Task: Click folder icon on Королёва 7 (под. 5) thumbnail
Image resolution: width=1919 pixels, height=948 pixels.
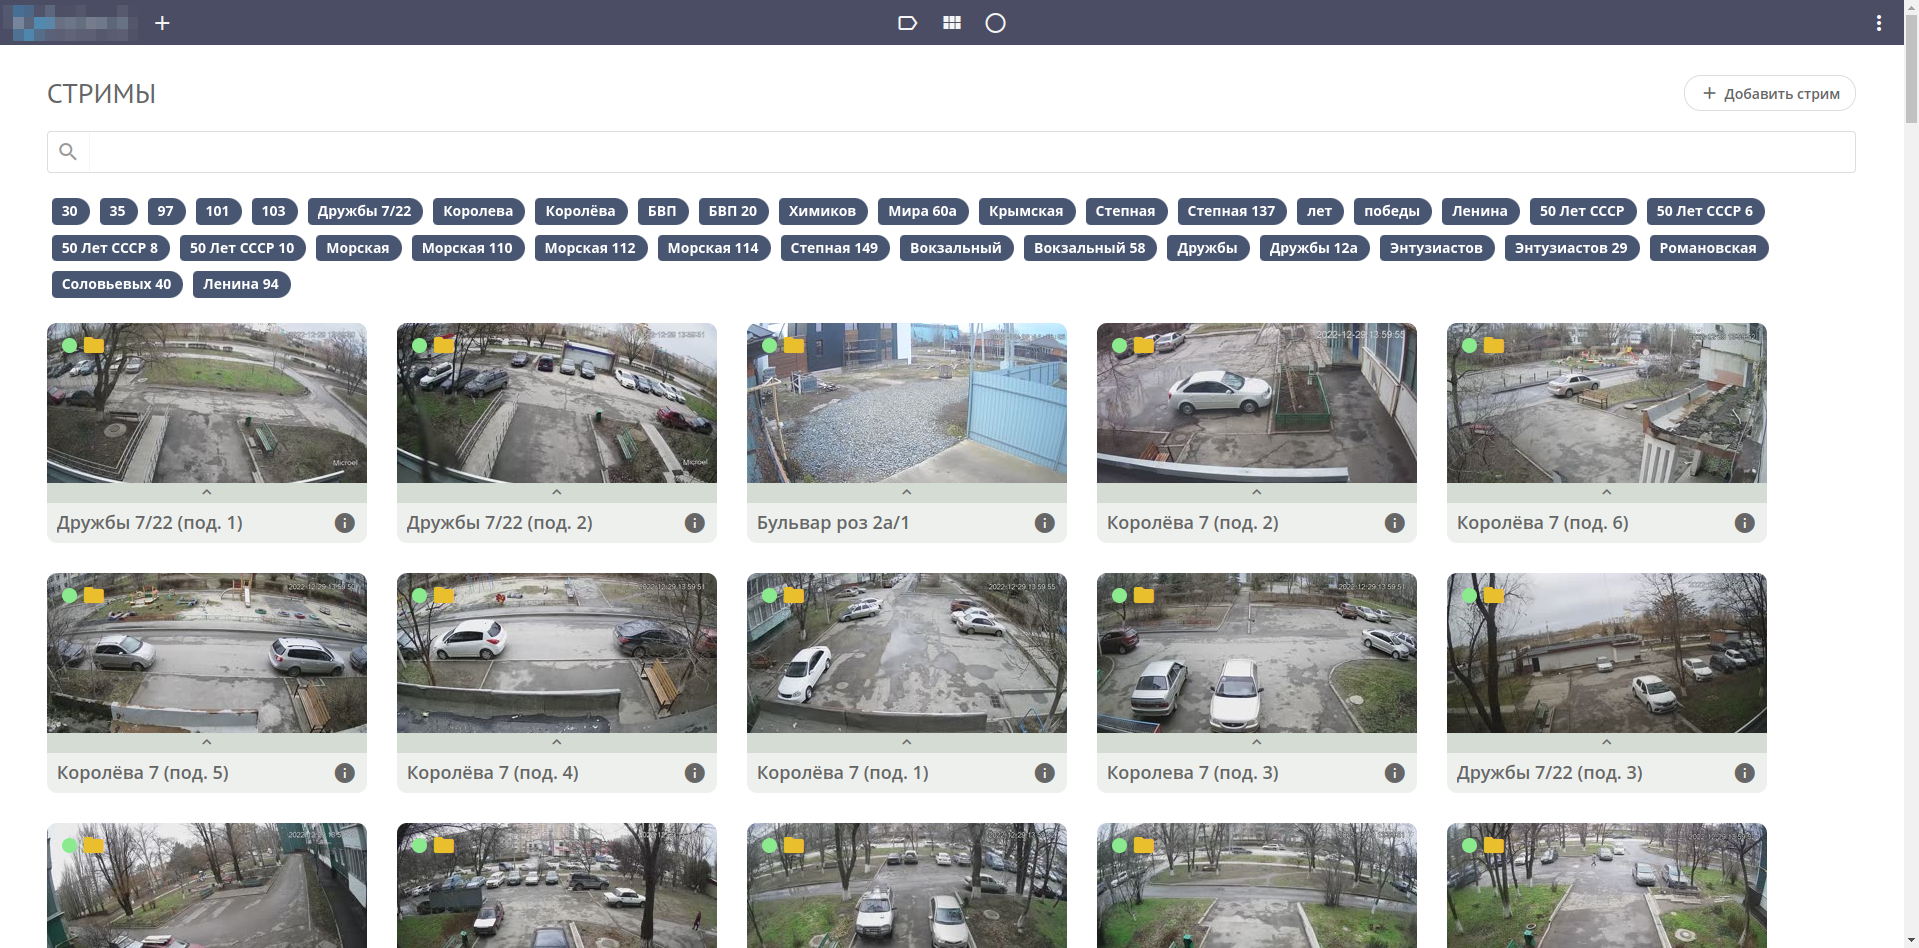Action: (94, 595)
